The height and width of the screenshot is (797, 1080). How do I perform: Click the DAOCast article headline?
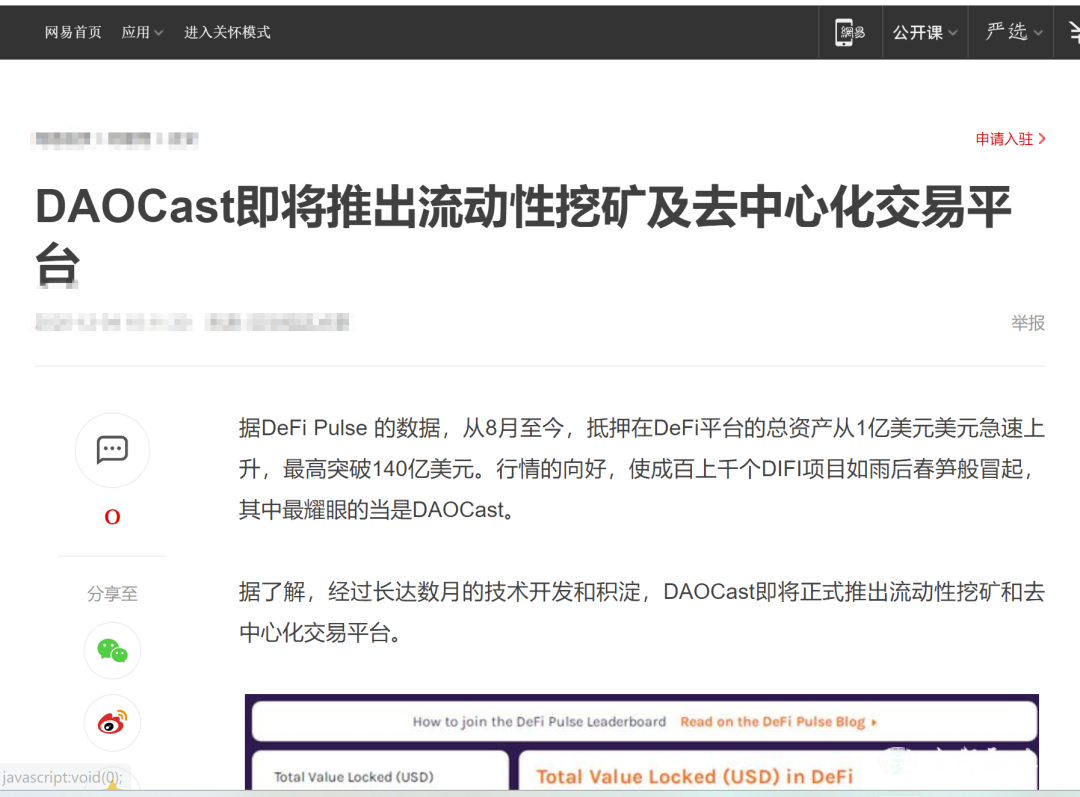pyautogui.click(x=523, y=235)
